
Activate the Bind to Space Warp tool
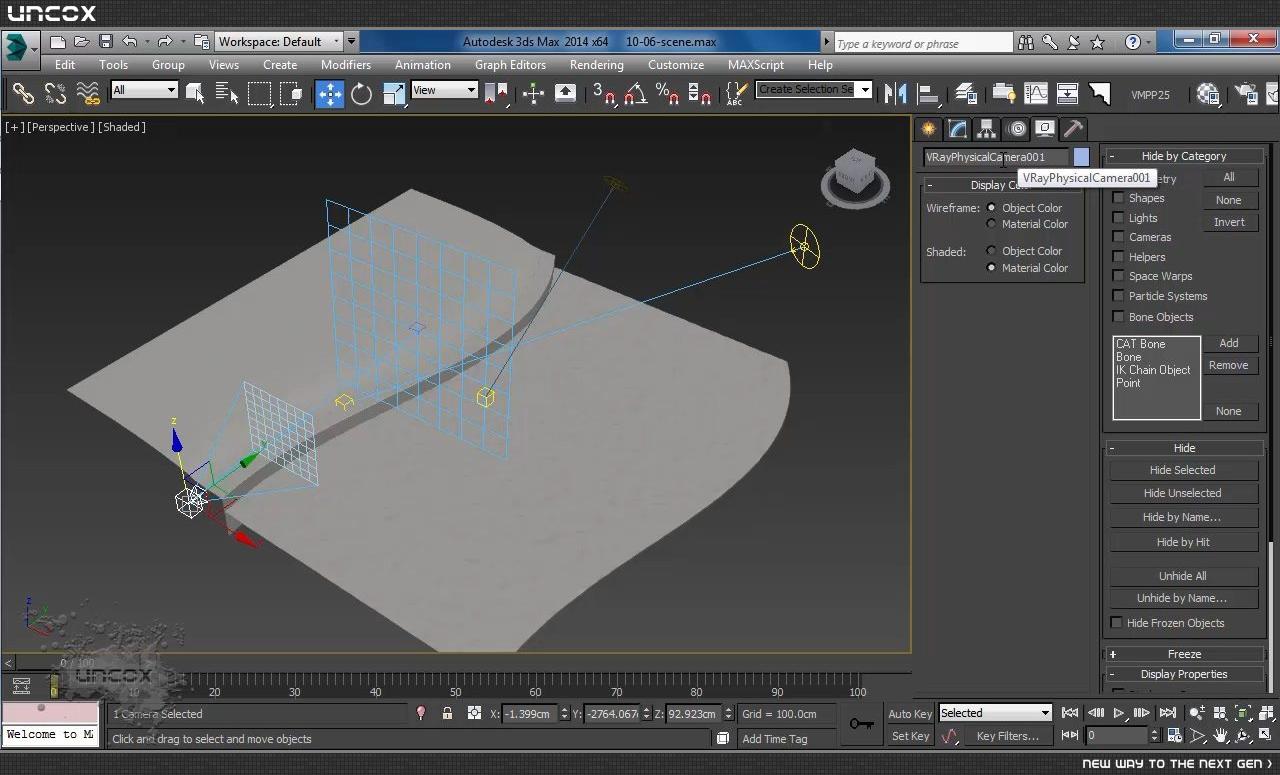coord(89,94)
